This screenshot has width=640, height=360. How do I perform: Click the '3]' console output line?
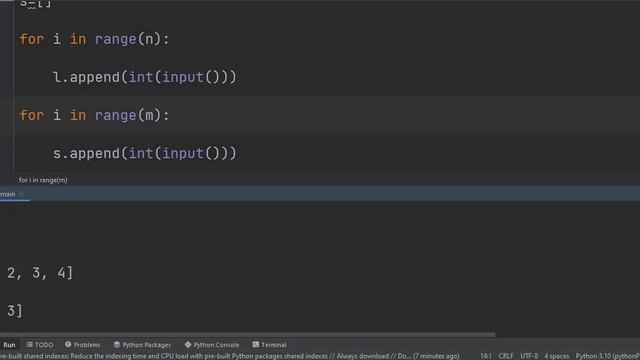point(15,311)
